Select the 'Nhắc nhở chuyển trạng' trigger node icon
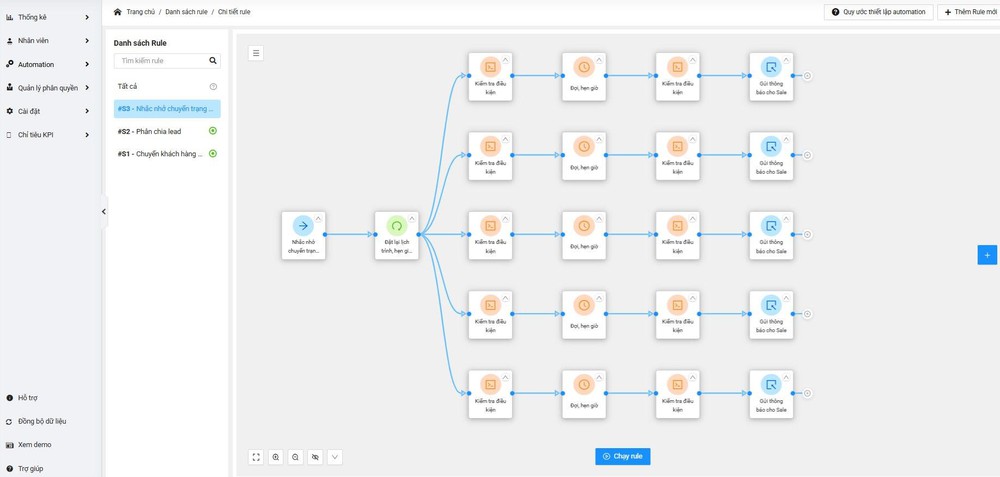This screenshot has width=1000, height=477. click(303, 226)
